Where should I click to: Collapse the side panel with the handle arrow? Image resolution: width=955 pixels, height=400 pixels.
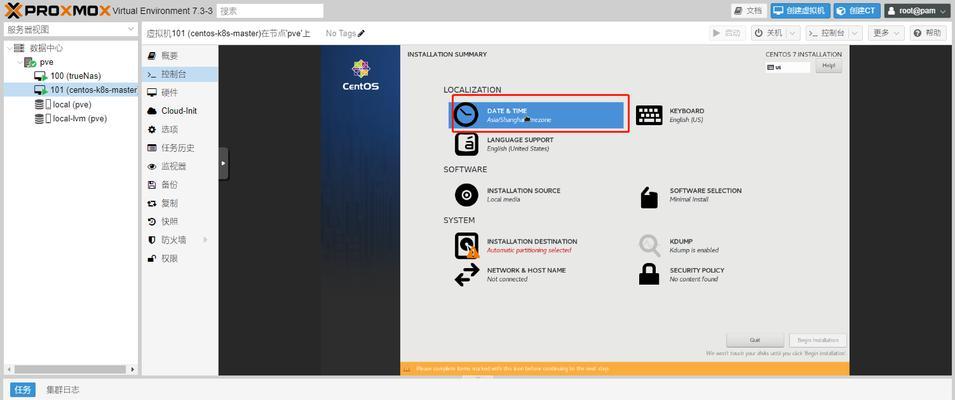[x=224, y=163]
